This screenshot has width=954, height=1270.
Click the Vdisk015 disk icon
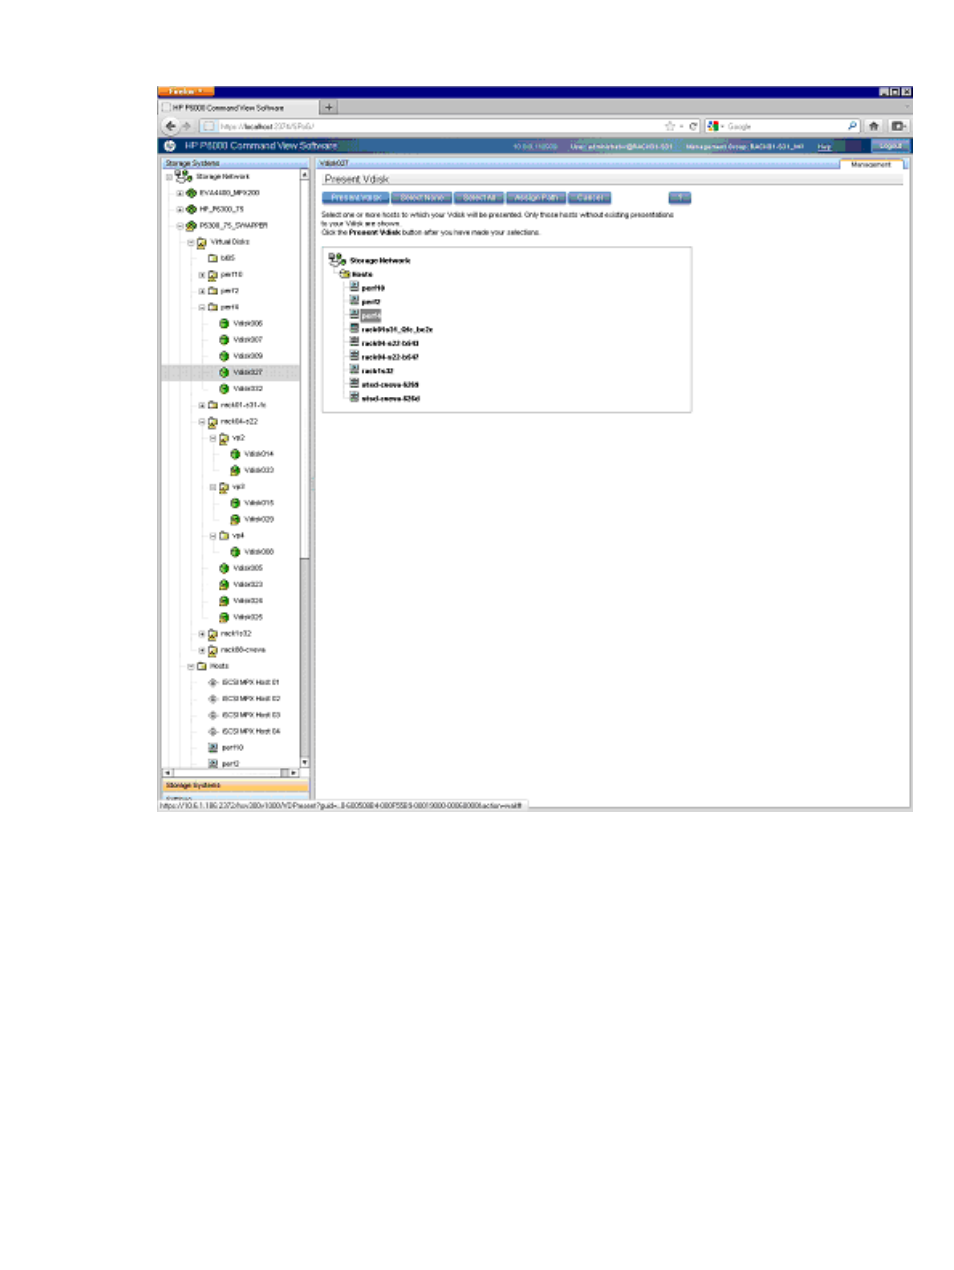pyautogui.click(x=235, y=503)
